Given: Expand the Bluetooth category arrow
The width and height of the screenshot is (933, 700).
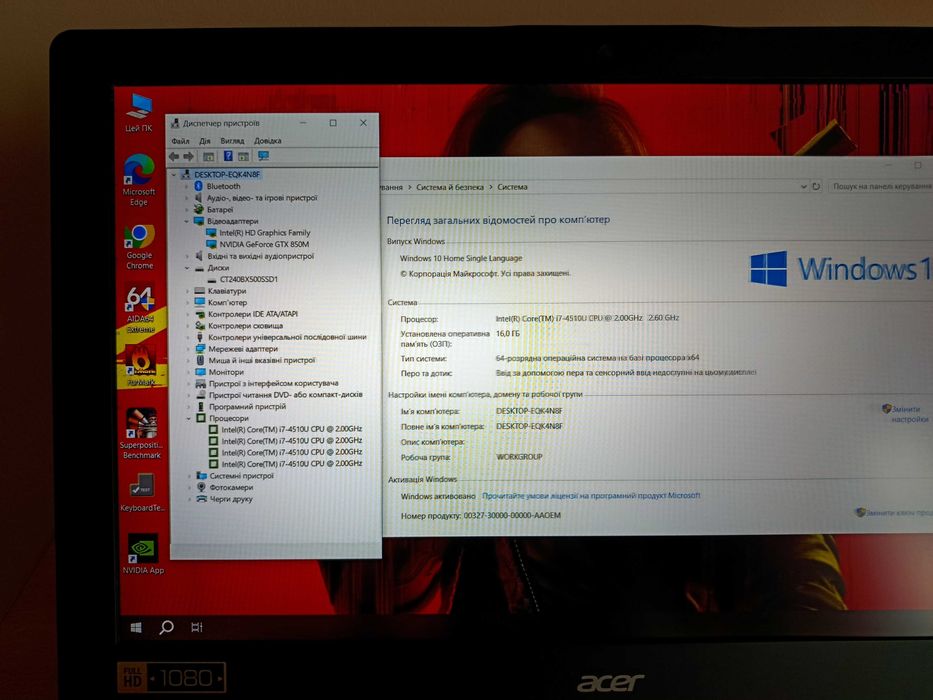Looking at the screenshot, I should point(186,186).
